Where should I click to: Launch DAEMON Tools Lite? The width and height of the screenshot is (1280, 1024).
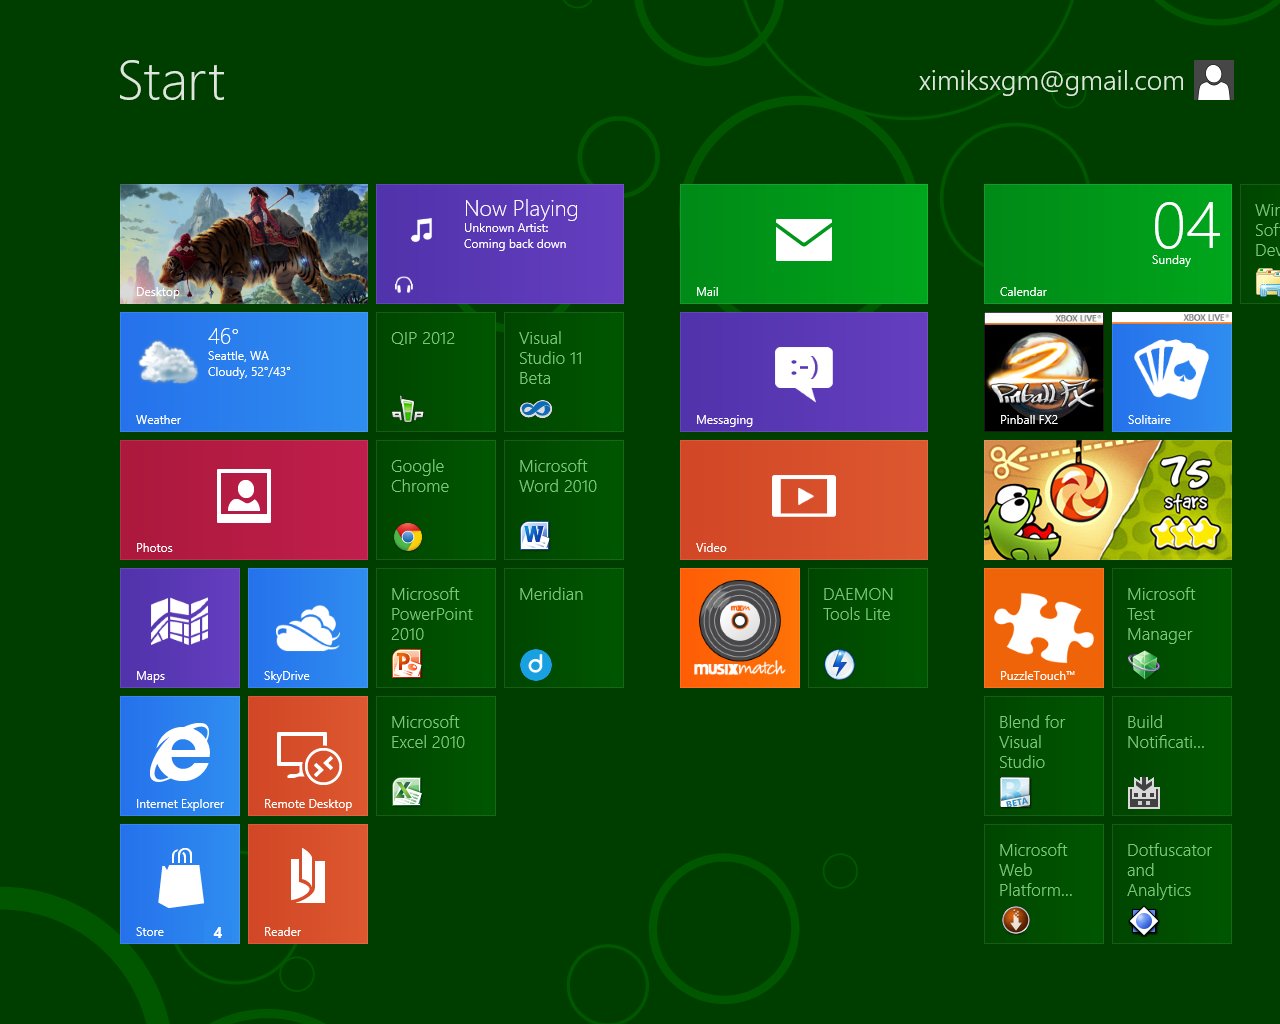[868, 628]
